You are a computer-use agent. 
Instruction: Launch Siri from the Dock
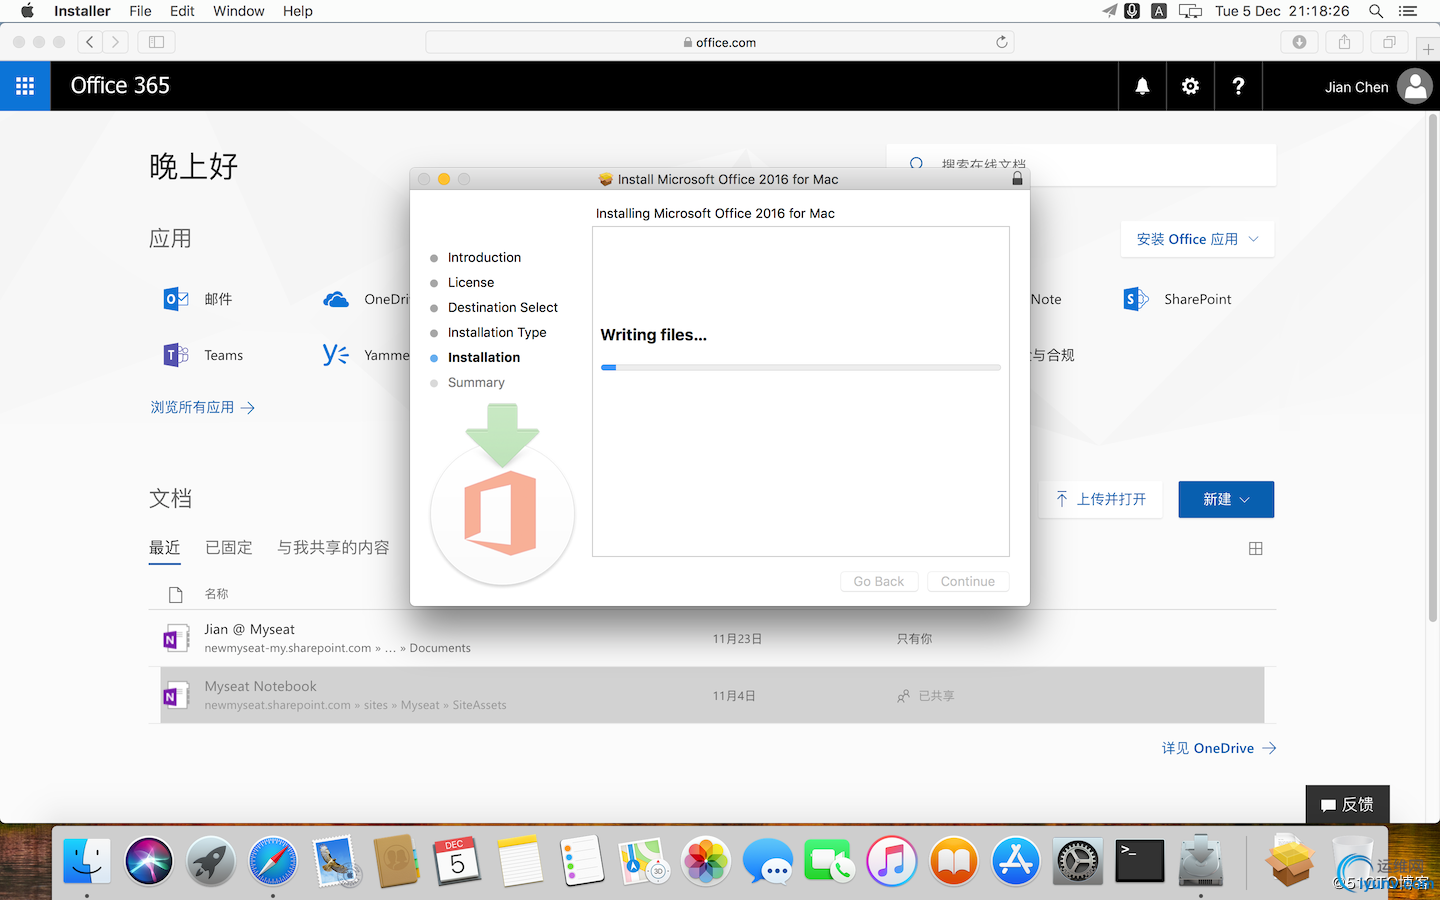click(149, 861)
